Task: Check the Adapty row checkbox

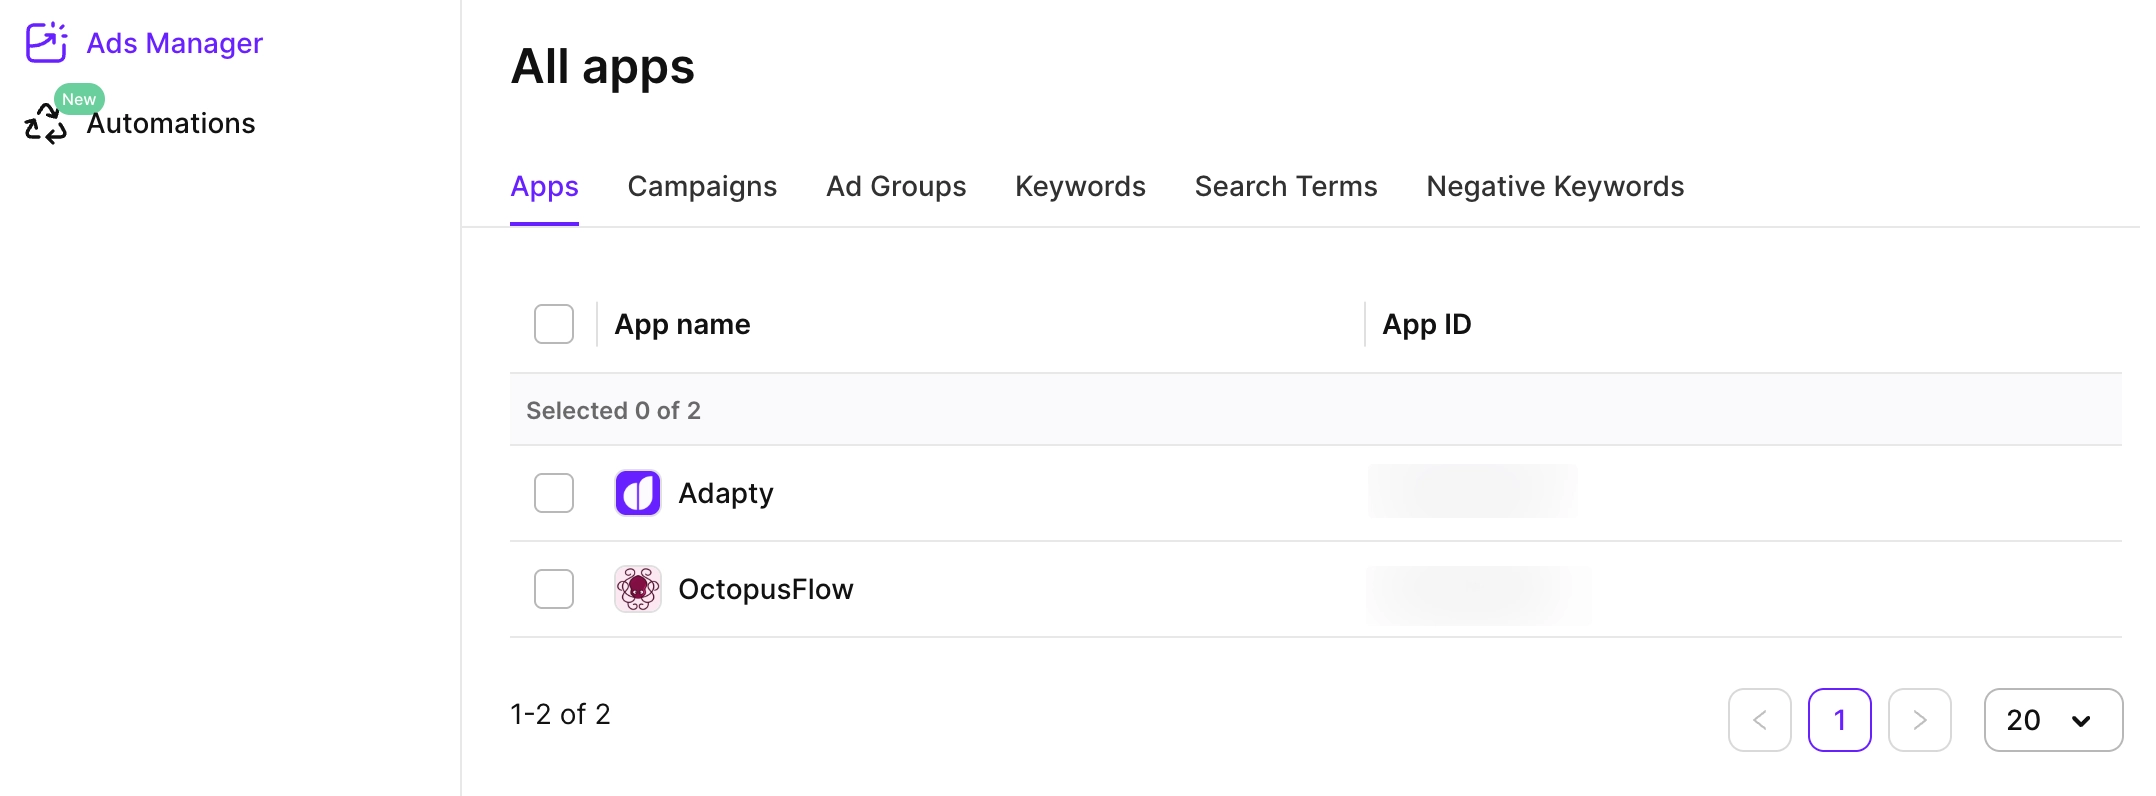Action: click(x=554, y=493)
